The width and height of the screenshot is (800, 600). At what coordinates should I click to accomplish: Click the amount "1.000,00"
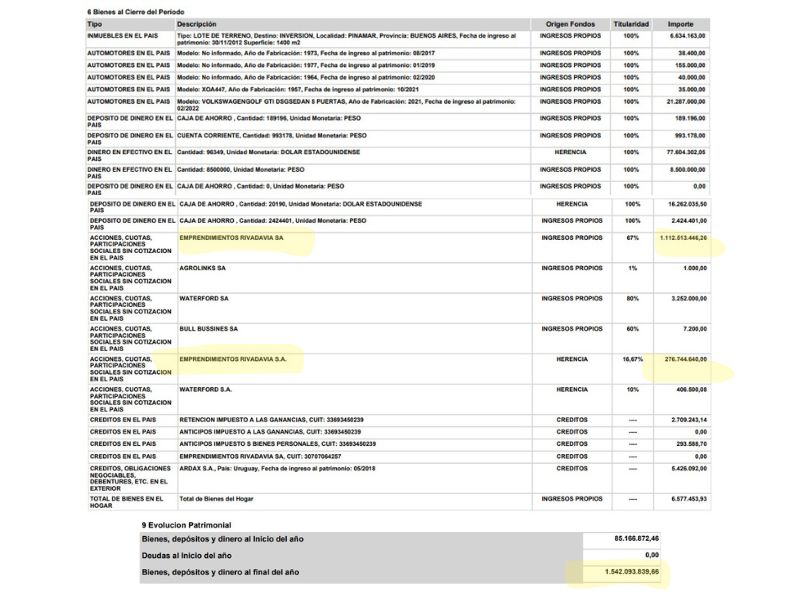pos(695,268)
